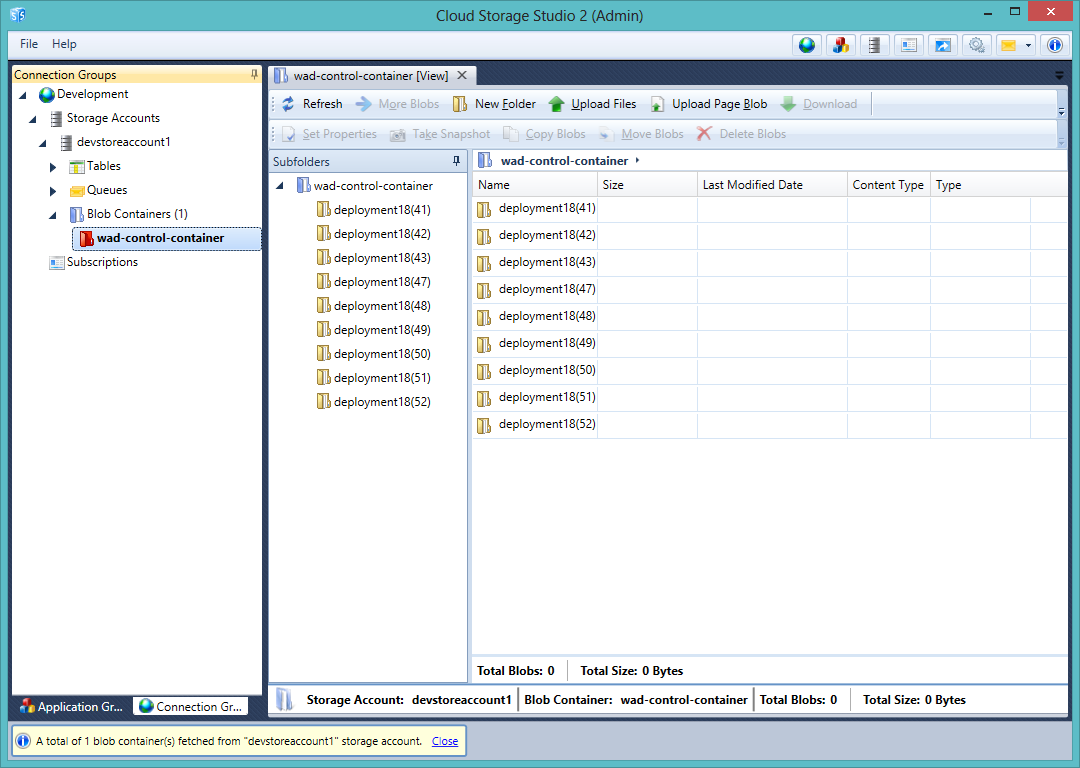Click the yellow envelope toolbar icon
Viewport: 1080px width, 768px height.
pyautogui.click(x=1008, y=45)
